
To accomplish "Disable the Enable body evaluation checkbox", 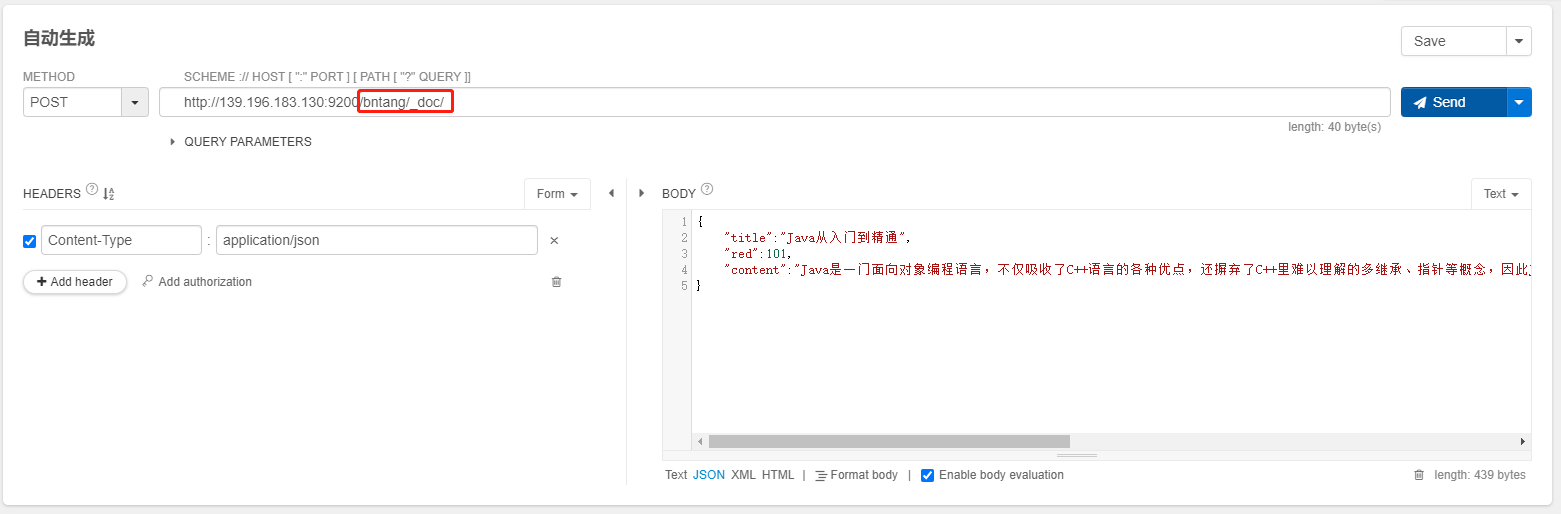I will [927, 475].
